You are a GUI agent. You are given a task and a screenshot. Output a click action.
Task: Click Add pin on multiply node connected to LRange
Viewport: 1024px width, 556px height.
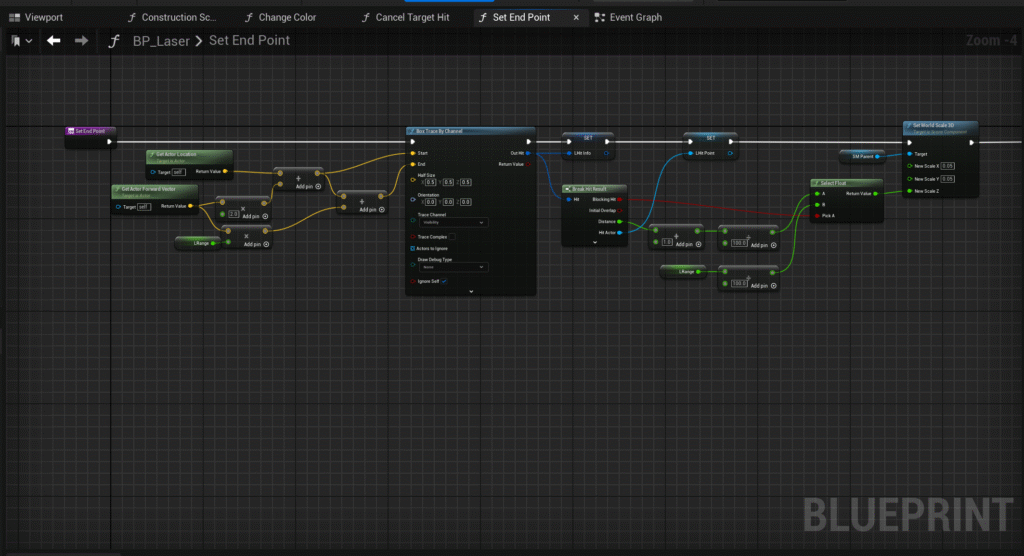(257, 244)
